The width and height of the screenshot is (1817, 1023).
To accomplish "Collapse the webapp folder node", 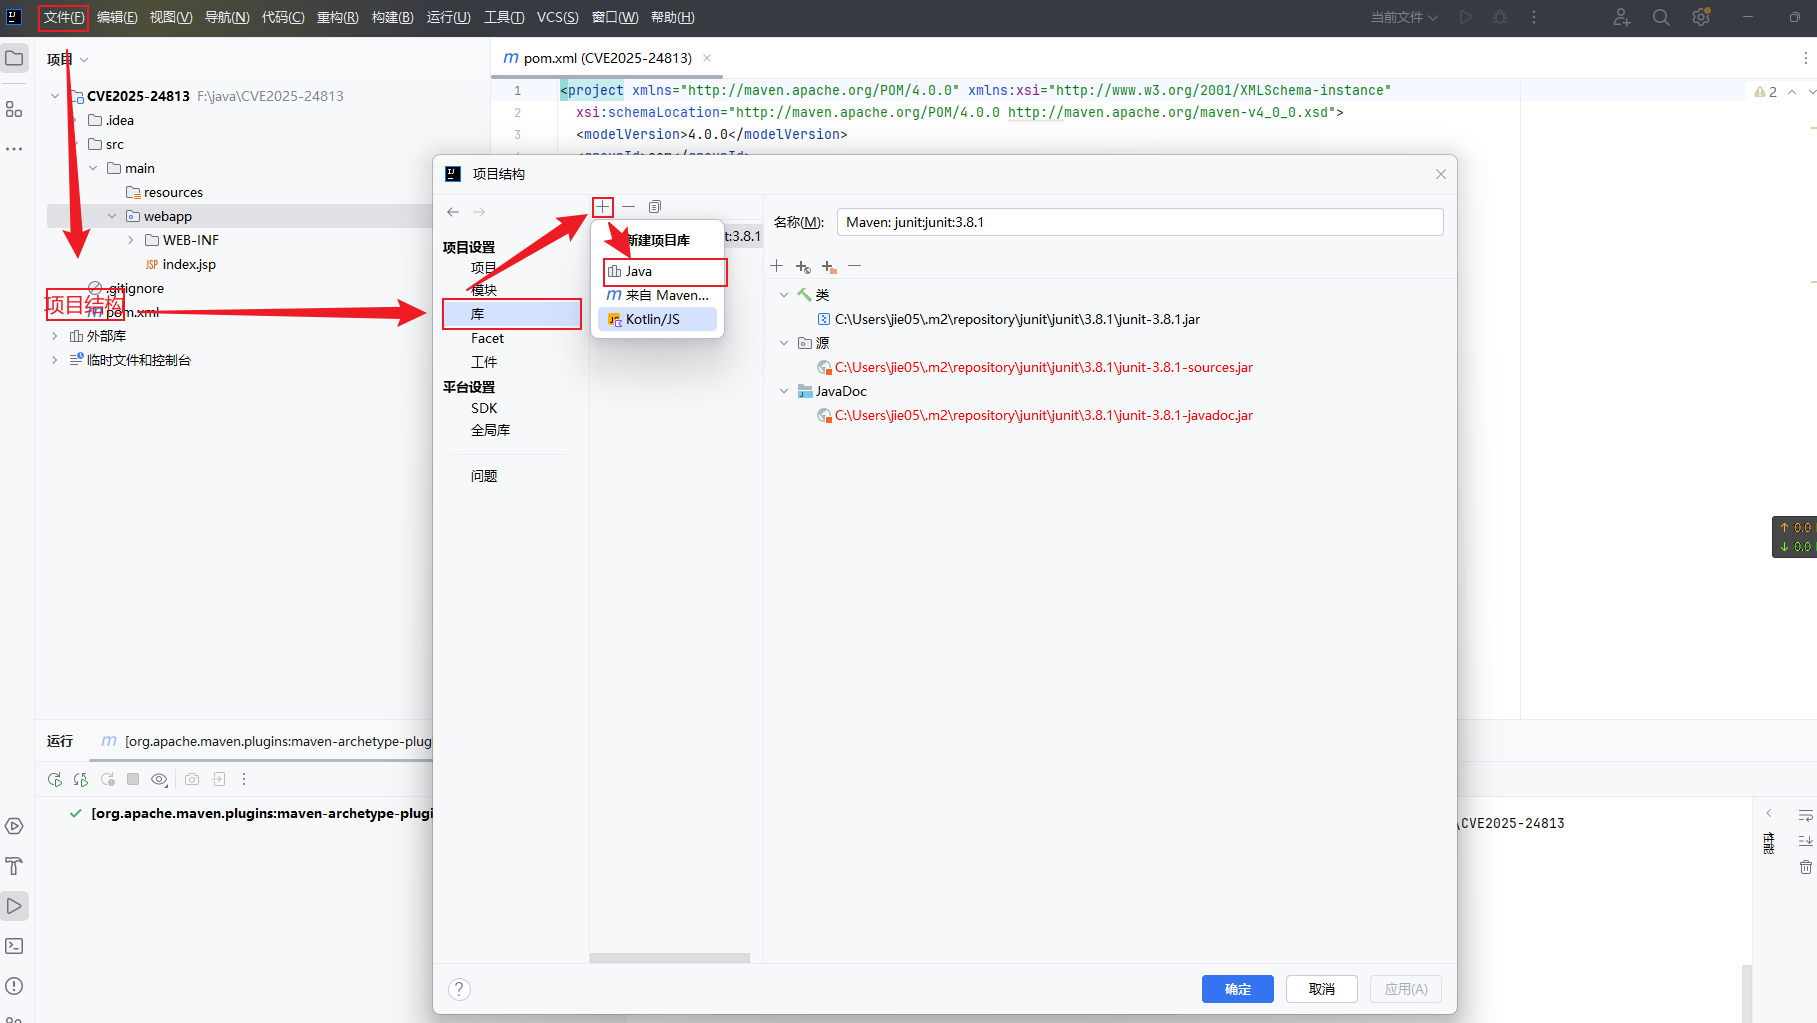I will [x=112, y=216].
